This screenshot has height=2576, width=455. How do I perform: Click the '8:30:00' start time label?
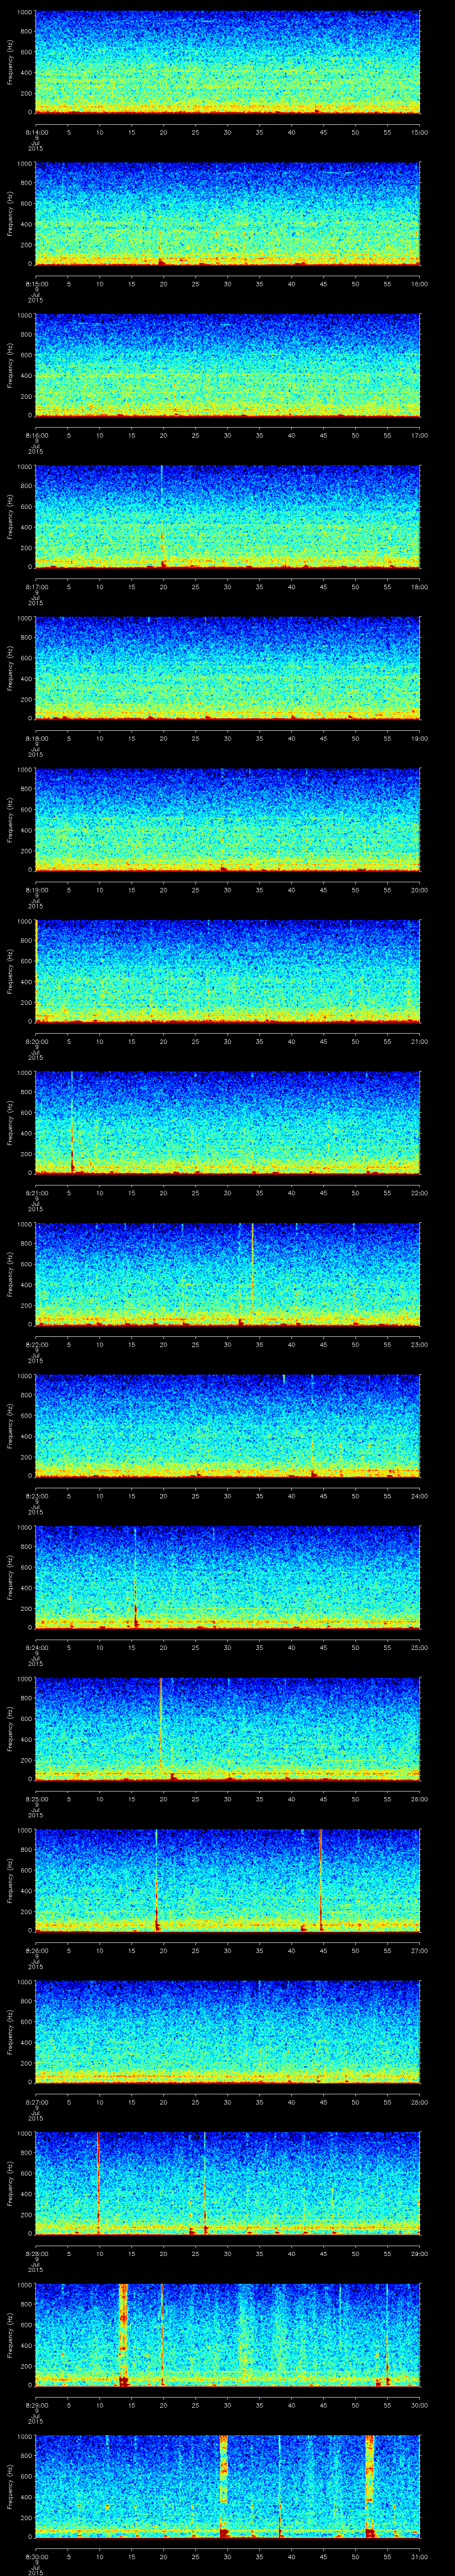[x=36, y=2556]
